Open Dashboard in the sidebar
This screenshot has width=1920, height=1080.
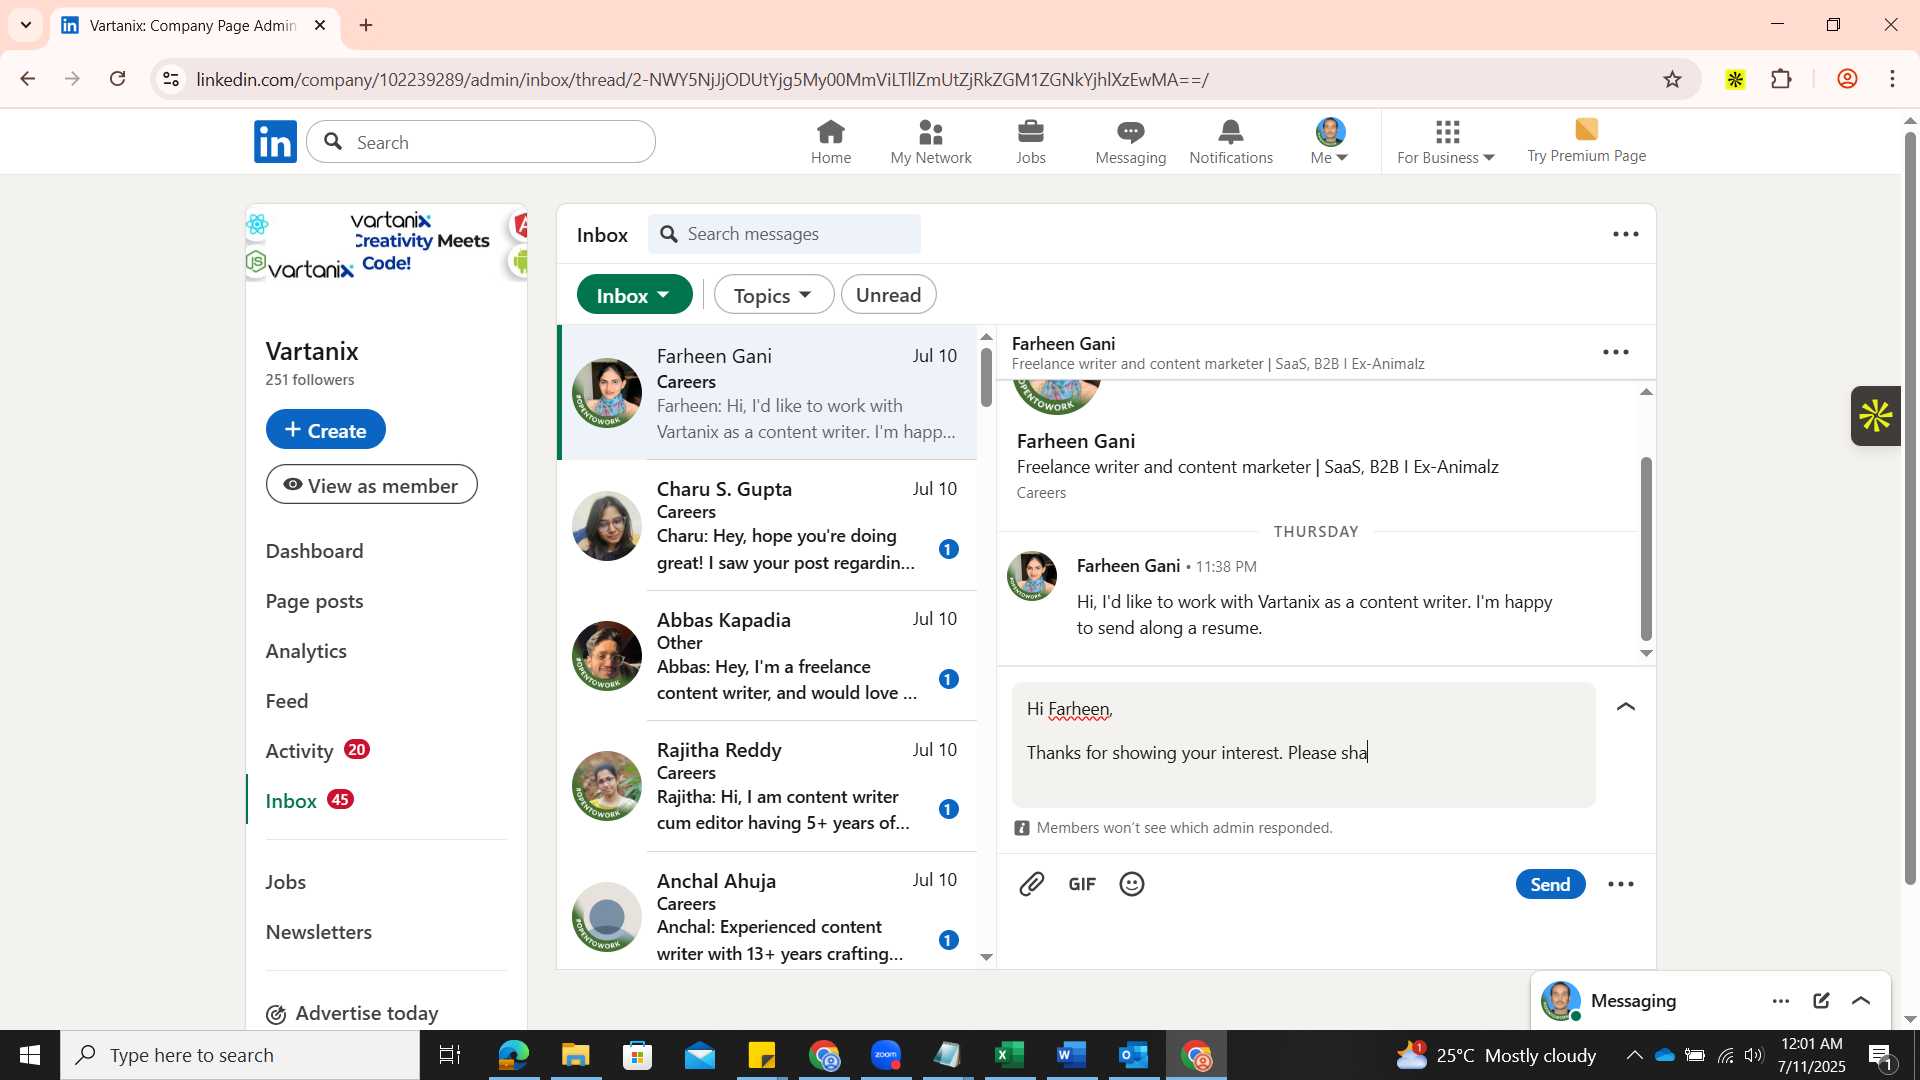tap(315, 551)
